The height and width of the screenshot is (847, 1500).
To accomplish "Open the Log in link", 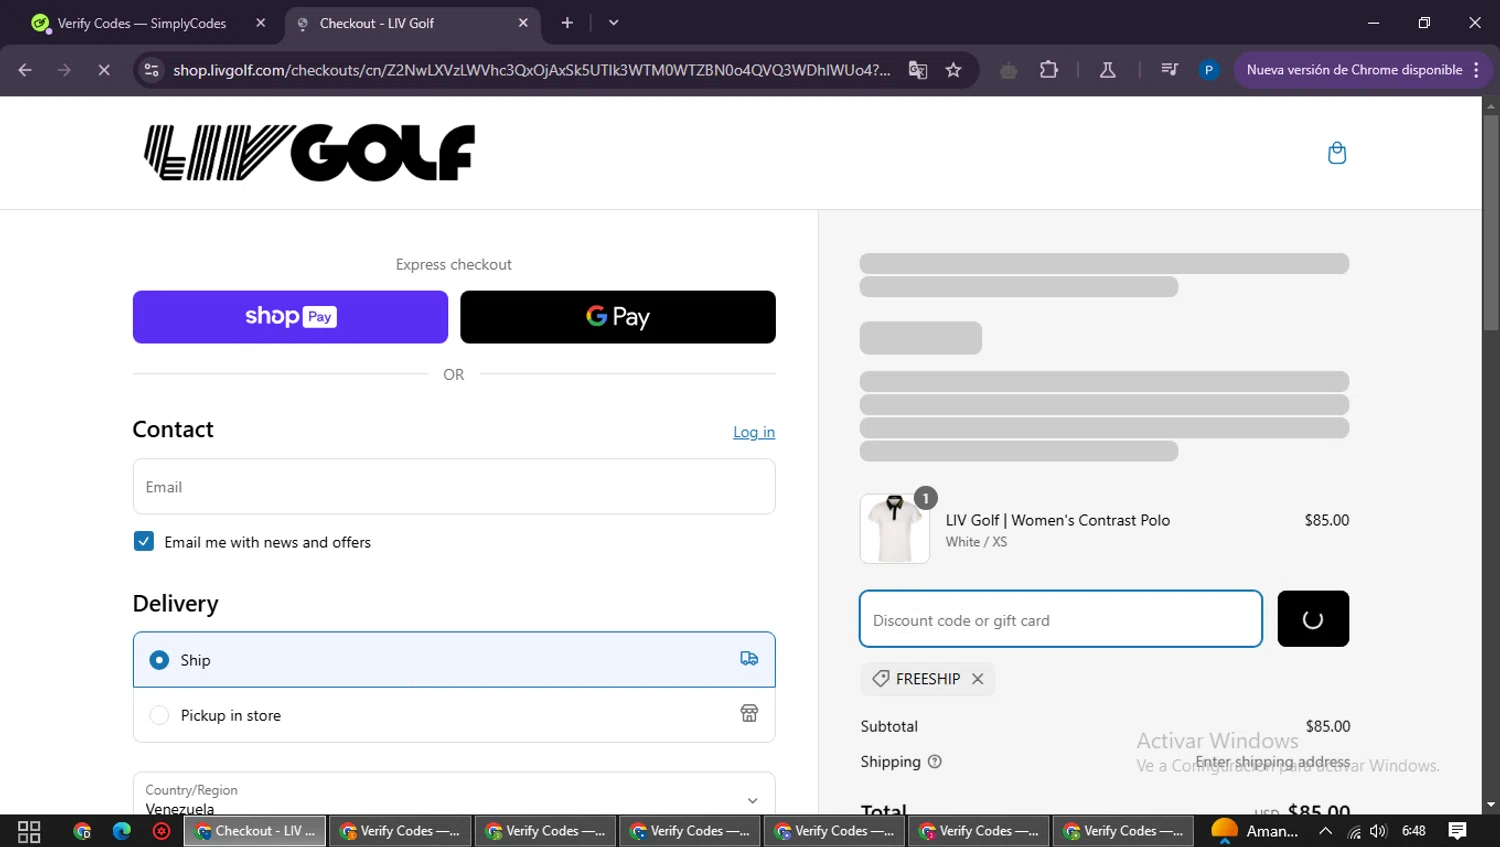I will (x=754, y=432).
